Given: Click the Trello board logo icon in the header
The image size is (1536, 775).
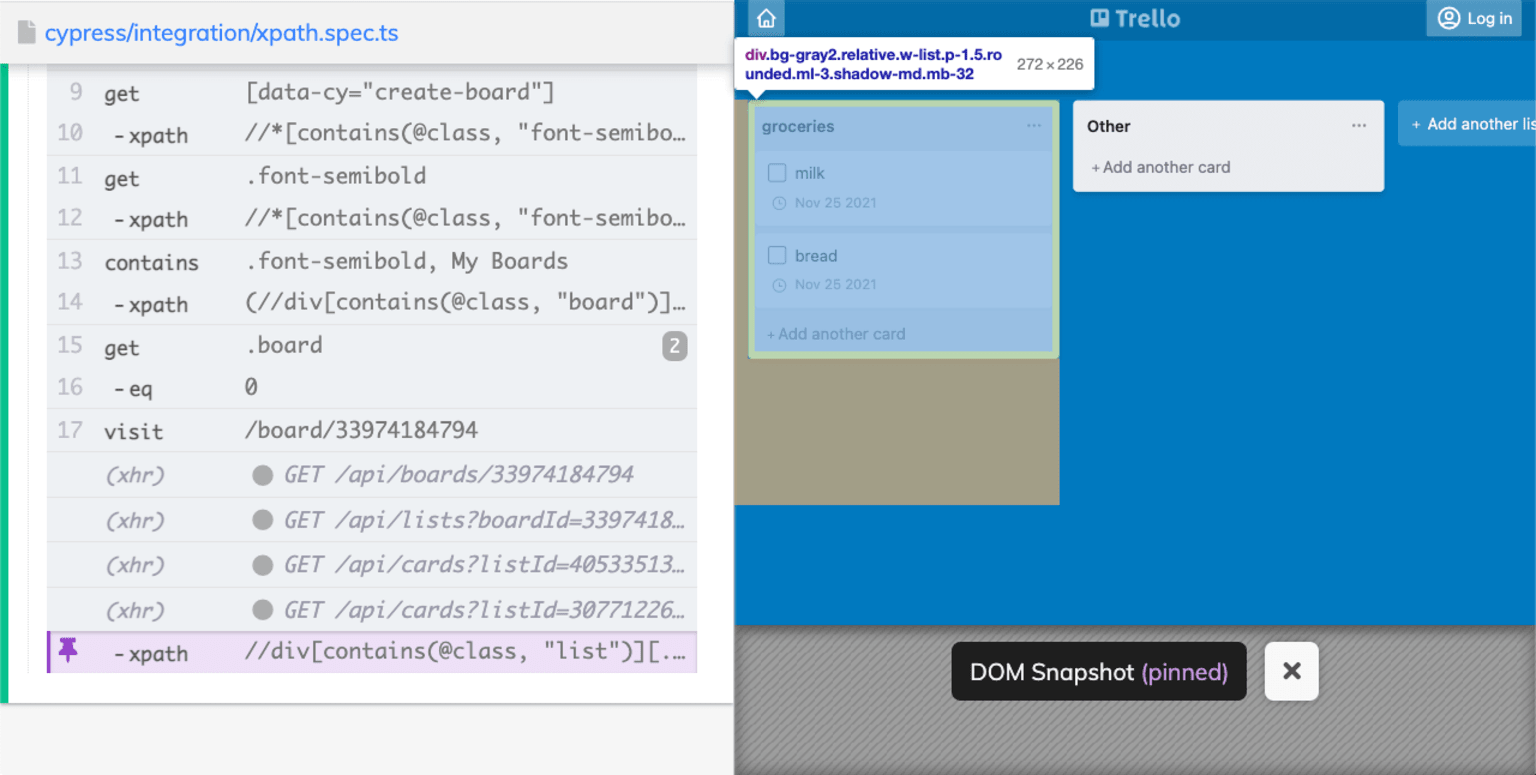Looking at the screenshot, I should pyautogui.click(x=1101, y=17).
